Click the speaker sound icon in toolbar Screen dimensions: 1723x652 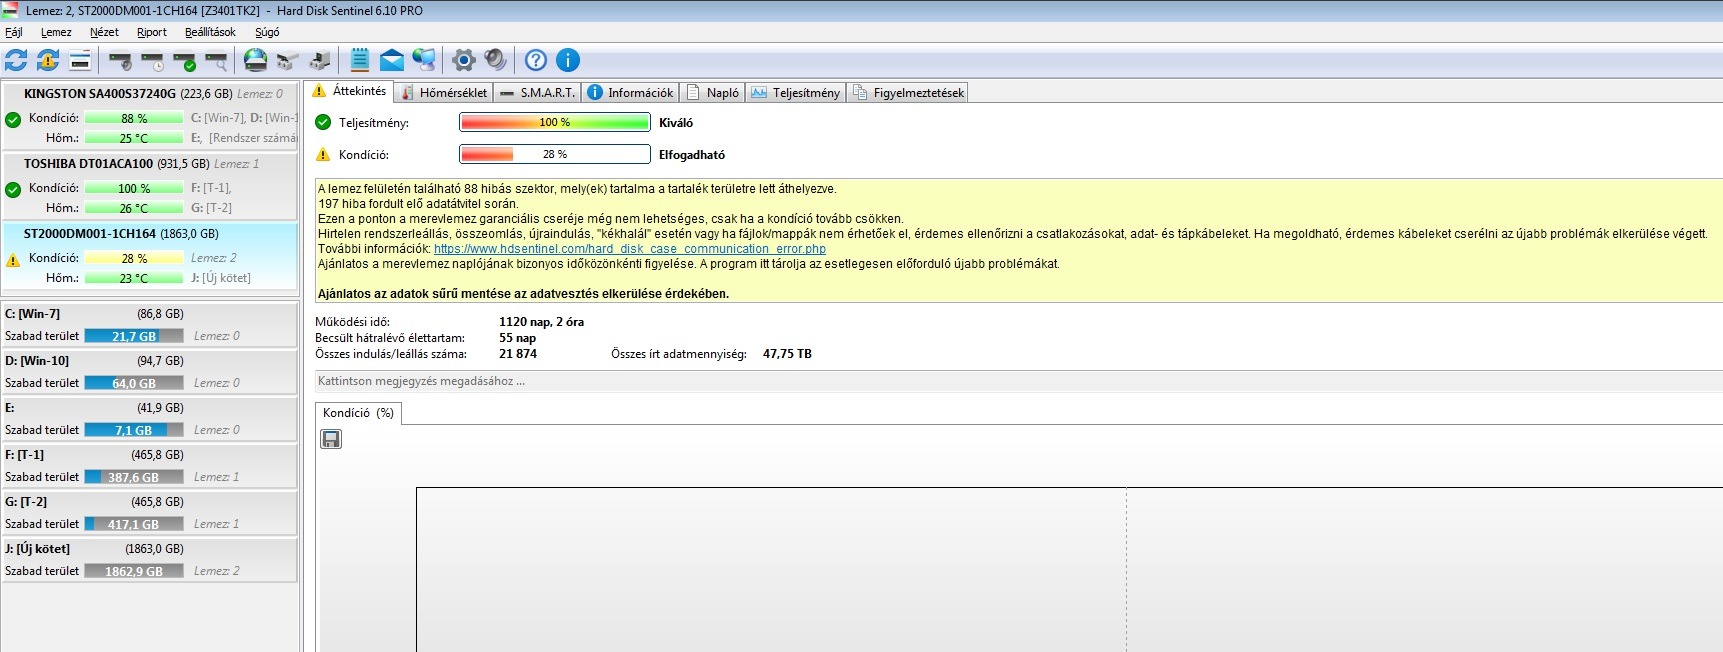click(495, 60)
